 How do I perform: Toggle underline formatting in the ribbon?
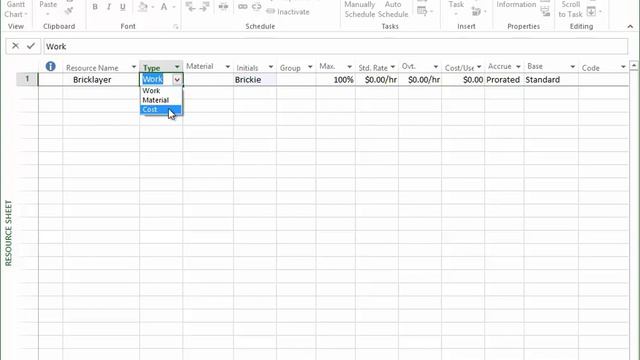click(x=122, y=7)
